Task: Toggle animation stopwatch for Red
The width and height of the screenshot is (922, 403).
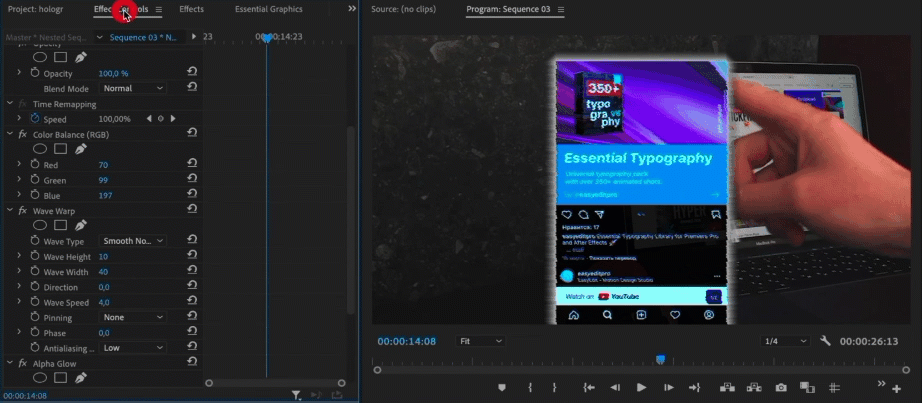Action: click(x=34, y=165)
